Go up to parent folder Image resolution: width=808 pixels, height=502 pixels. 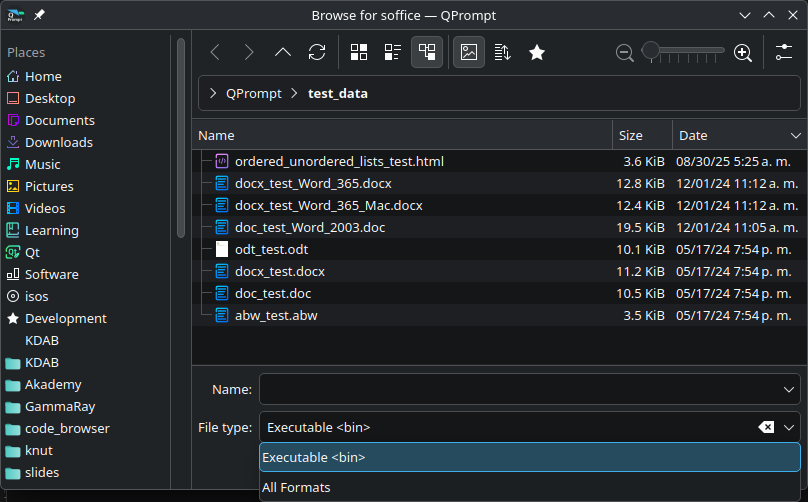(283, 52)
